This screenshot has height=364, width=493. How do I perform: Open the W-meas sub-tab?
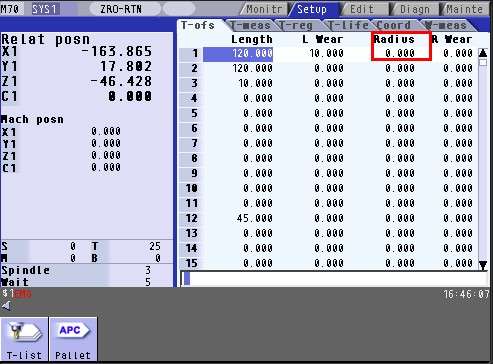pos(445,26)
